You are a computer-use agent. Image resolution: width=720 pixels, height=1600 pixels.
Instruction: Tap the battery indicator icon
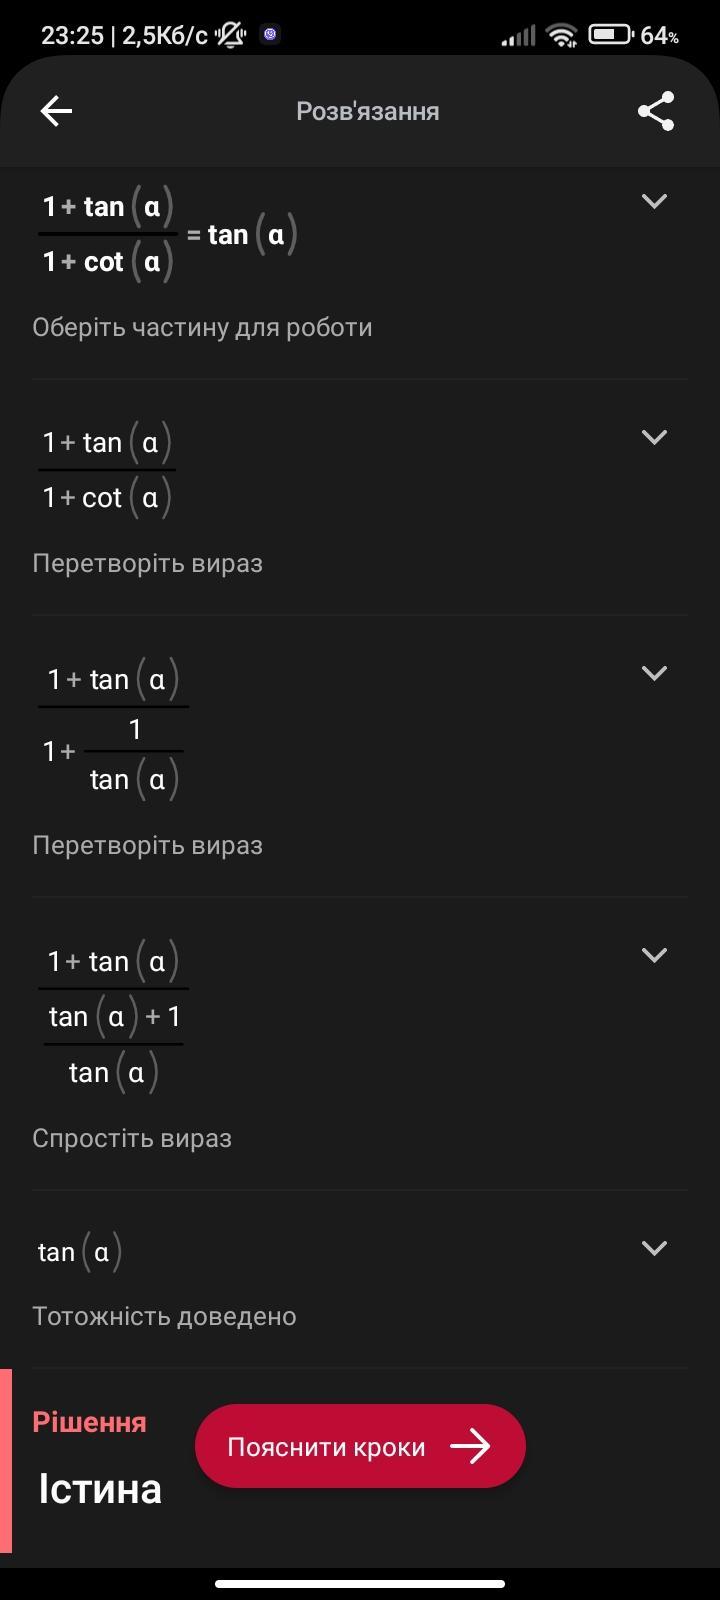[610, 36]
